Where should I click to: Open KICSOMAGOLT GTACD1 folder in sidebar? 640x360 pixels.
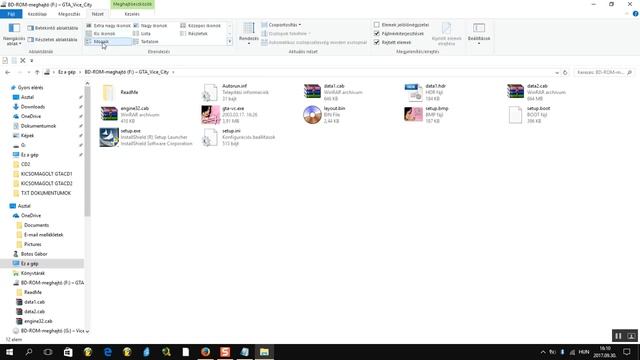tap(47, 173)
